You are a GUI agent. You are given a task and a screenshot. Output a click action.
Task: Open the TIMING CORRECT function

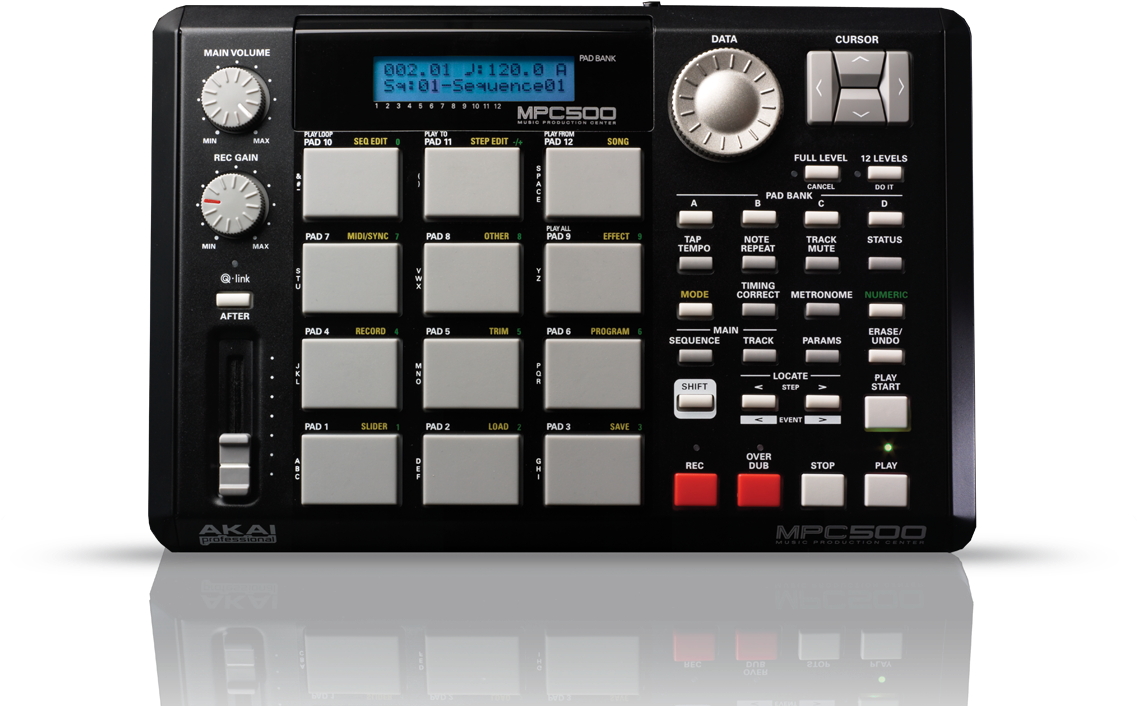click(758, 310)
